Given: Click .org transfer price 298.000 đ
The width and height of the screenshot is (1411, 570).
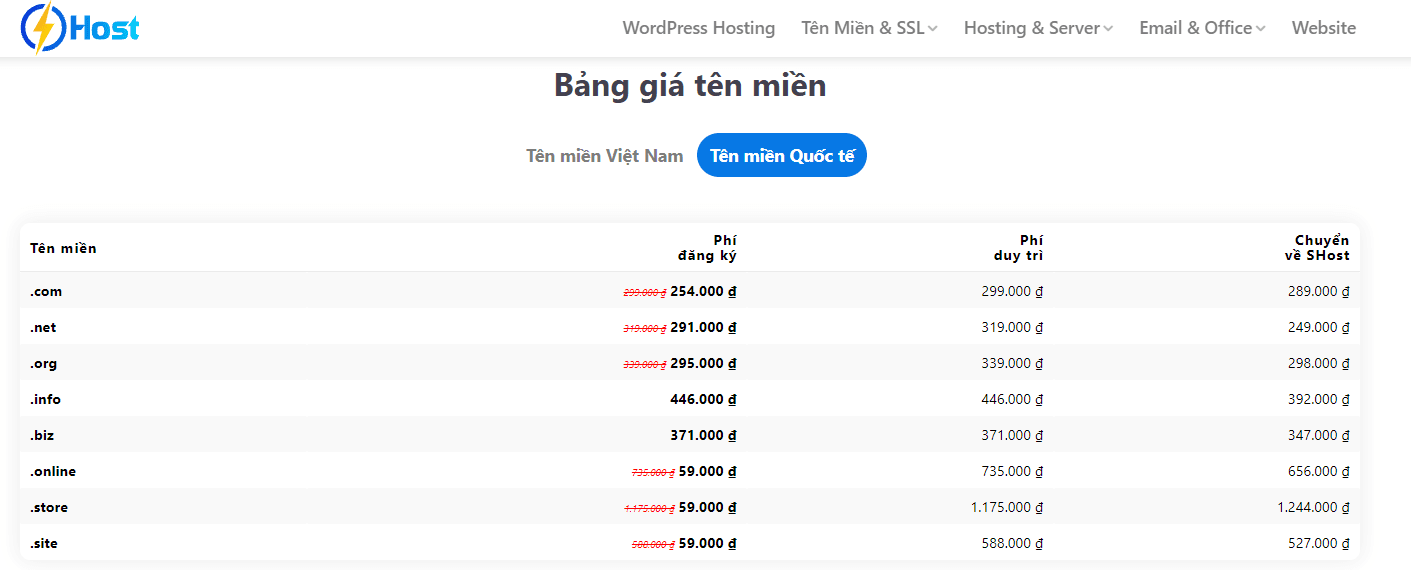Looking at the screenshot, I should (x=1319, y=364).
